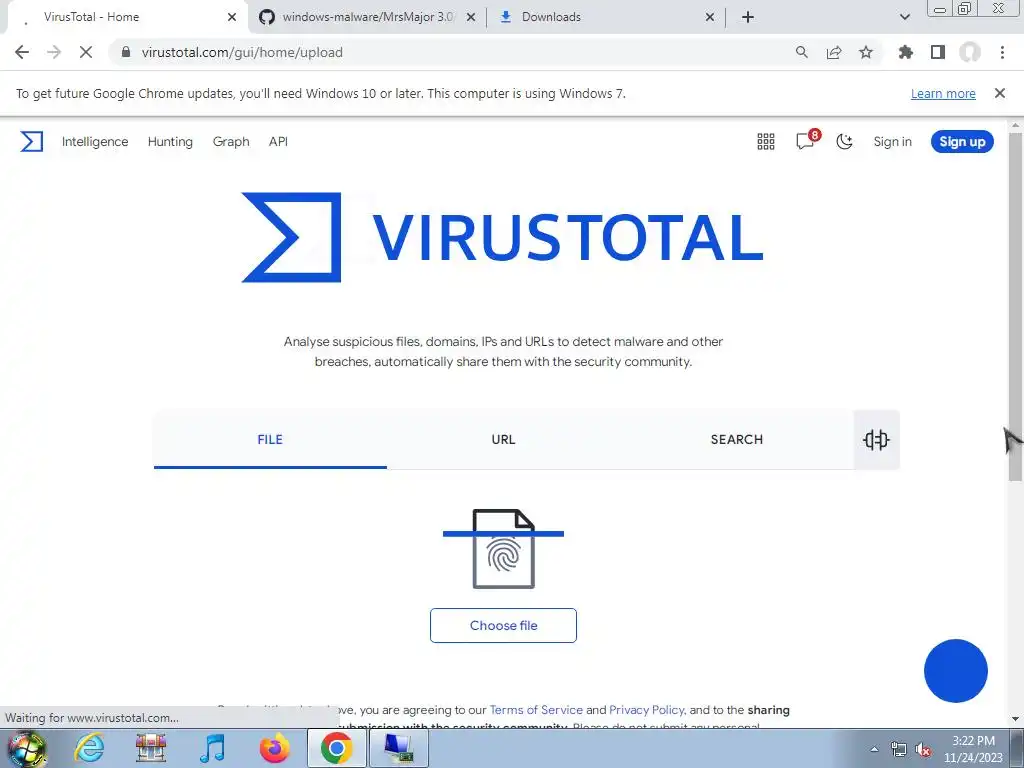1024x768 pixels.
Task: Launch Firefox from the taskbar
Action: tap(274, 748)
